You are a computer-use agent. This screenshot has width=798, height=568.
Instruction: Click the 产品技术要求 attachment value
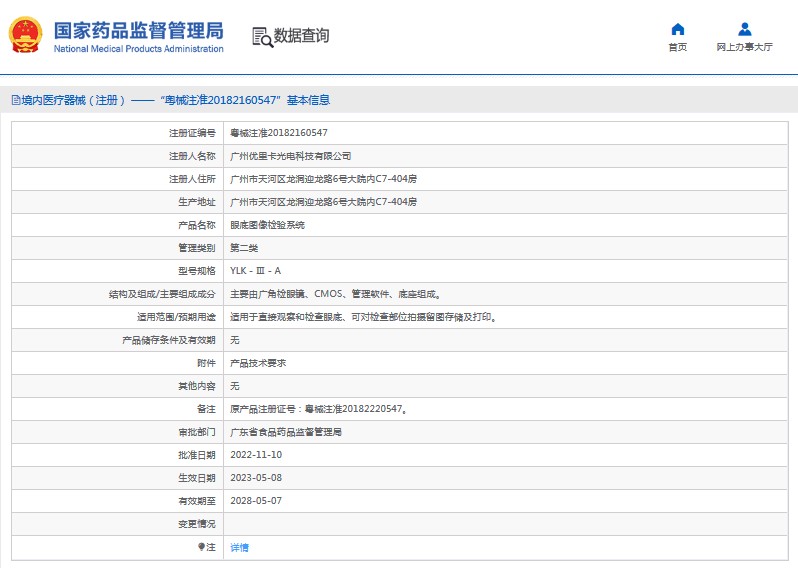[258, 363]
